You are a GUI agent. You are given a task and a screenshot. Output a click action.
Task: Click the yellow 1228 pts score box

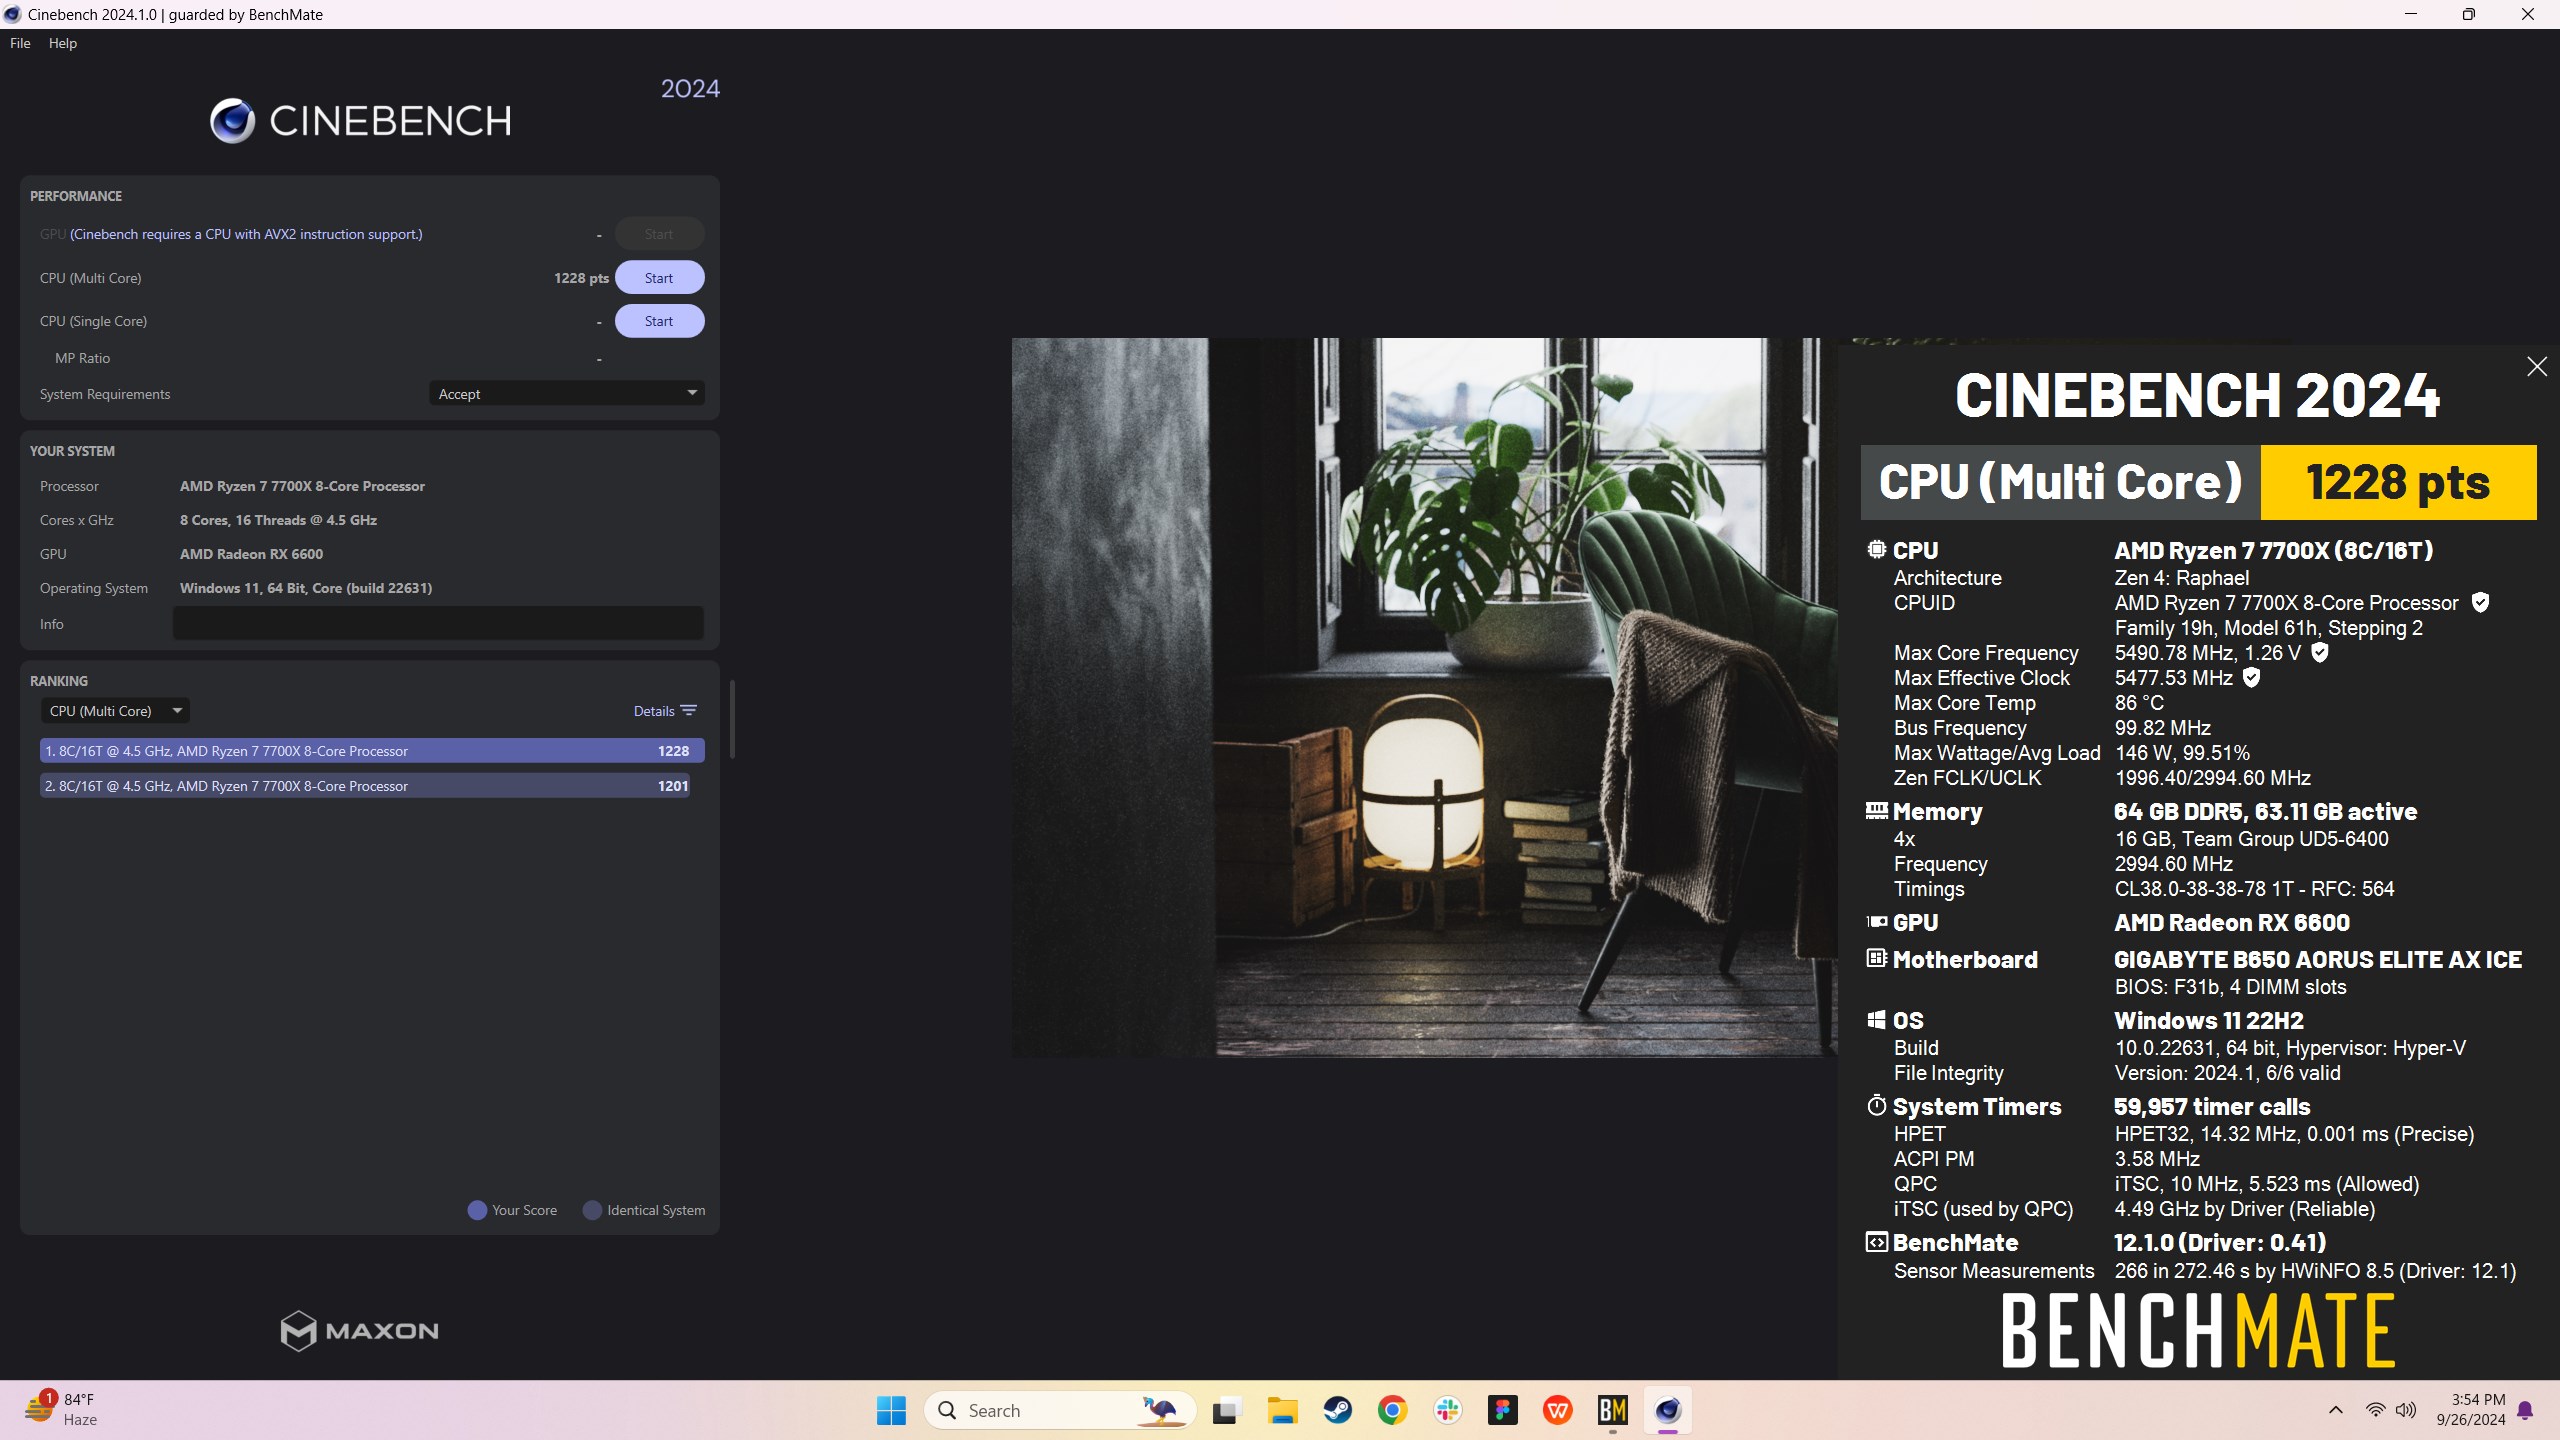pyautogui.click(x=2398, y=482)
